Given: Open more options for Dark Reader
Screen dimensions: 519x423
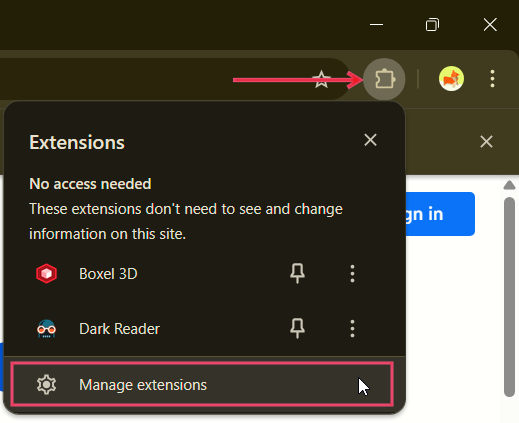Looking at the screenshot, I should 352,329.
